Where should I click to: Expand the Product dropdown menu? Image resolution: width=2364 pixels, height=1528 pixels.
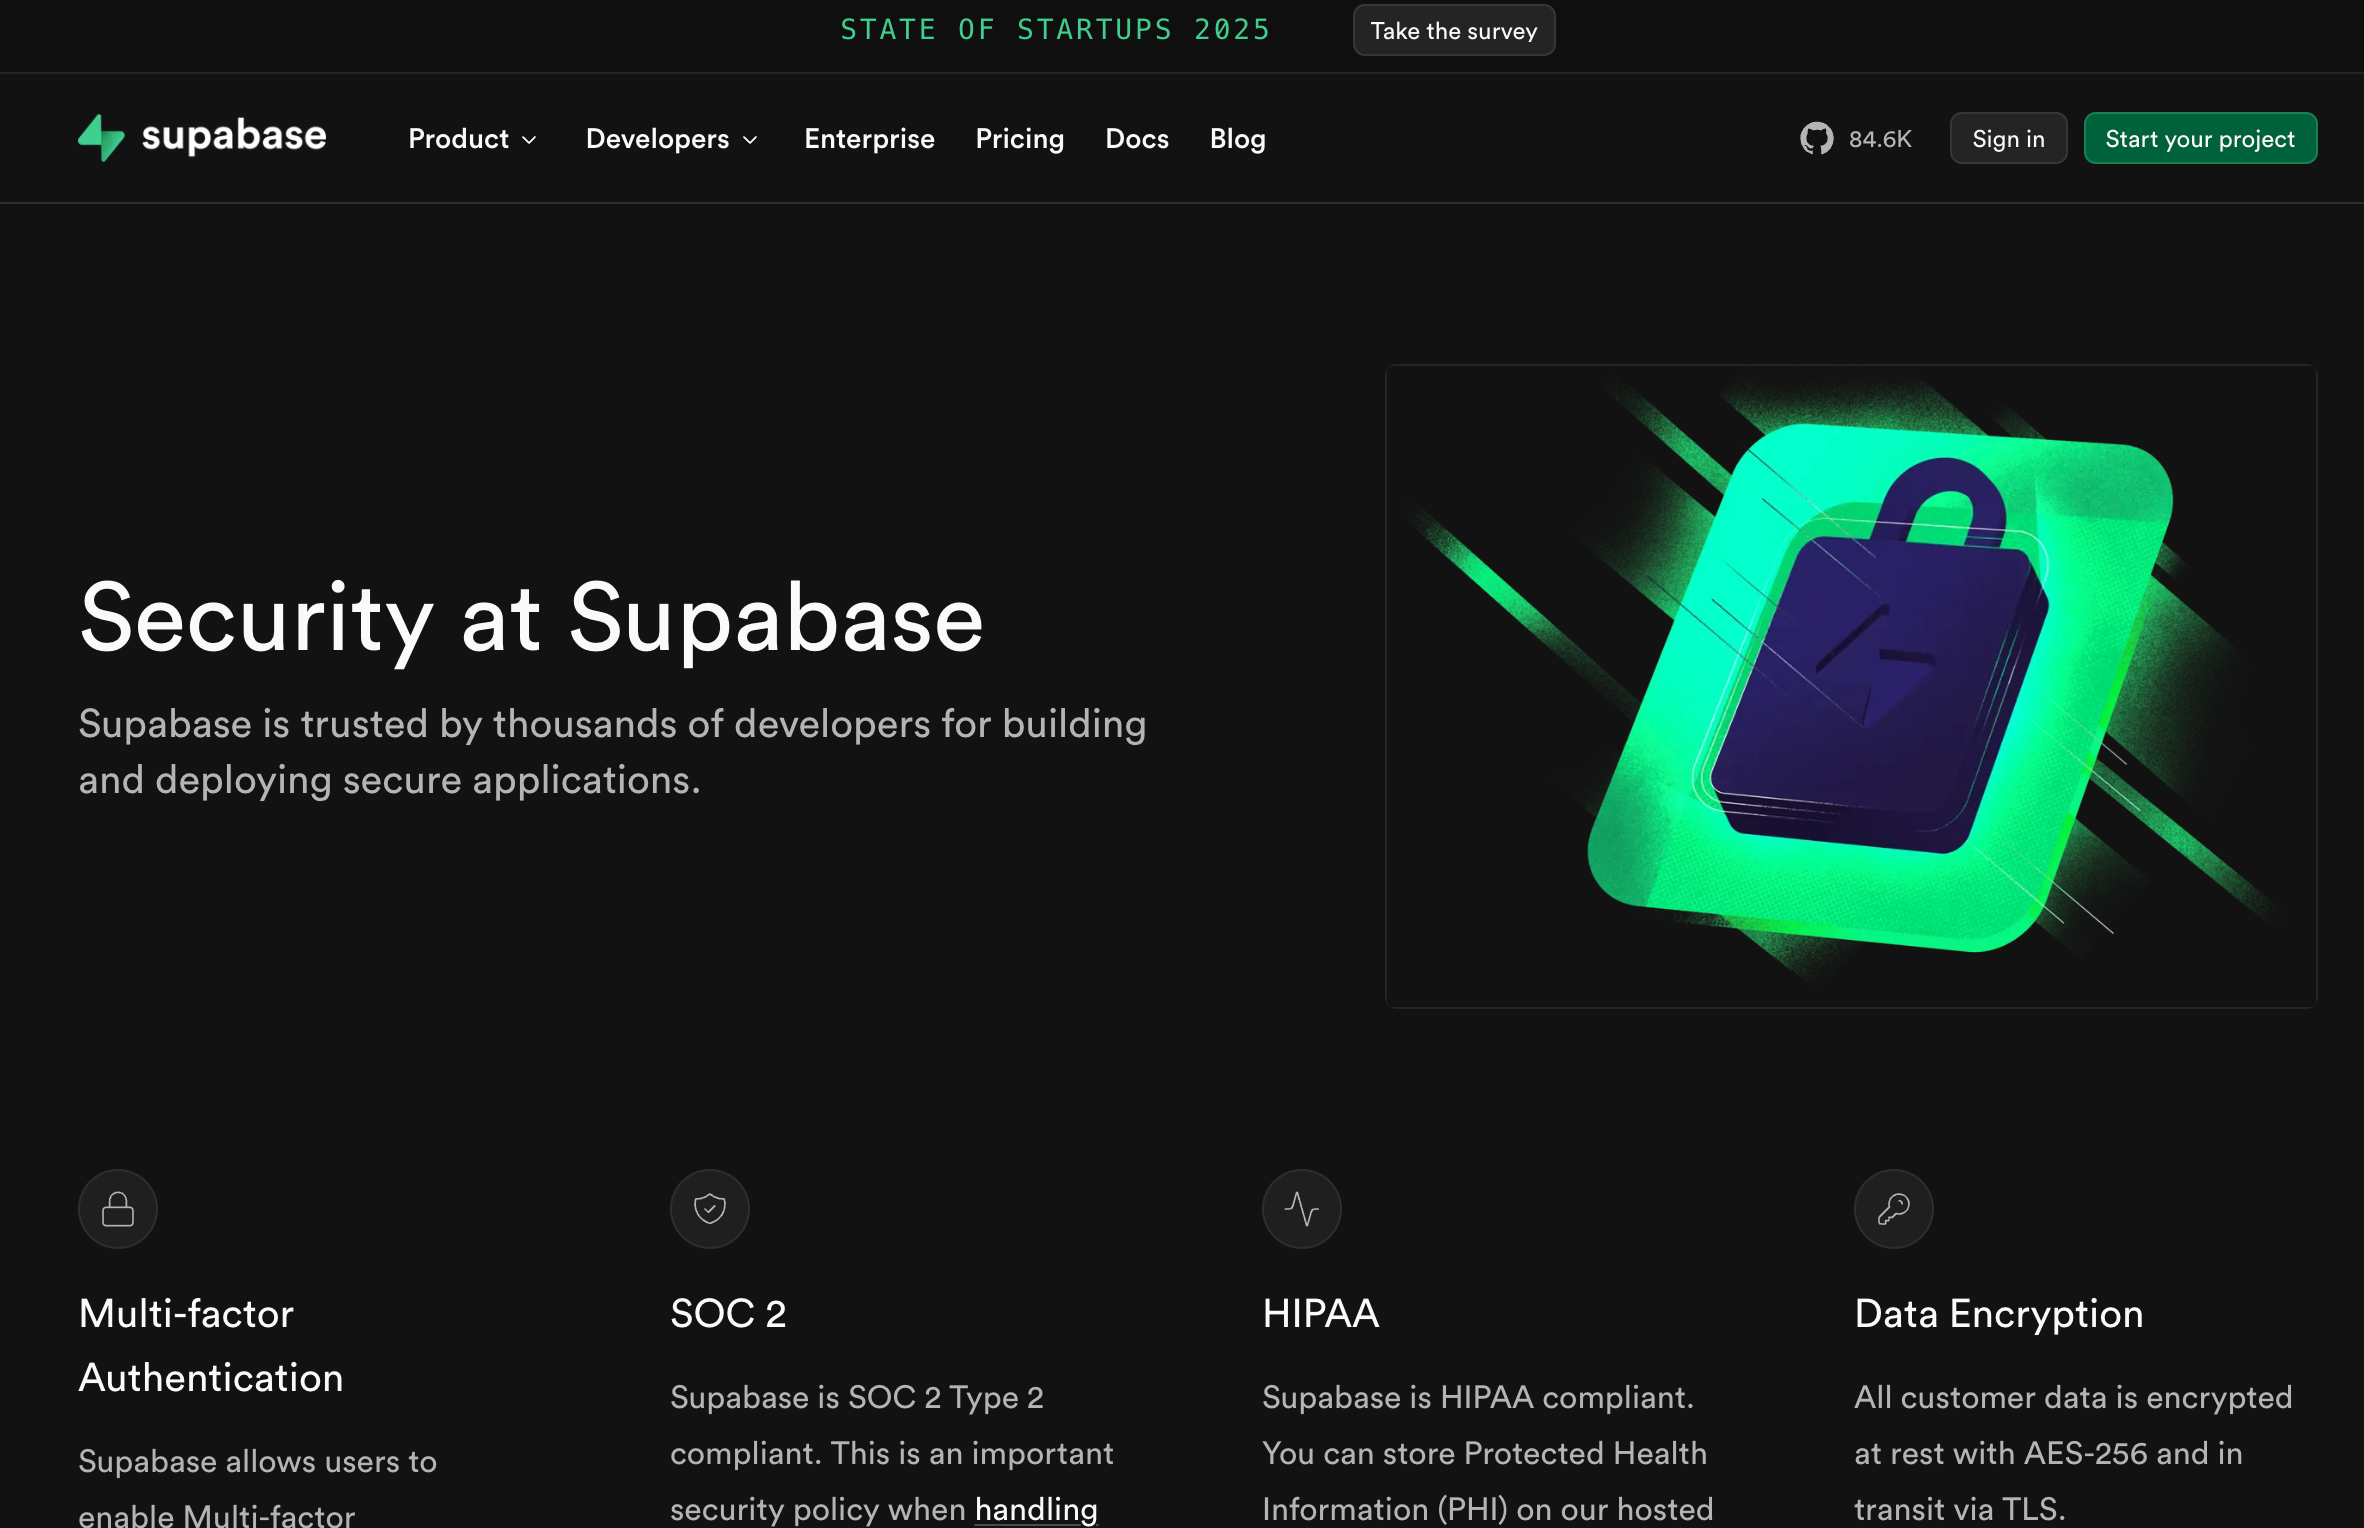coord(472,139)
